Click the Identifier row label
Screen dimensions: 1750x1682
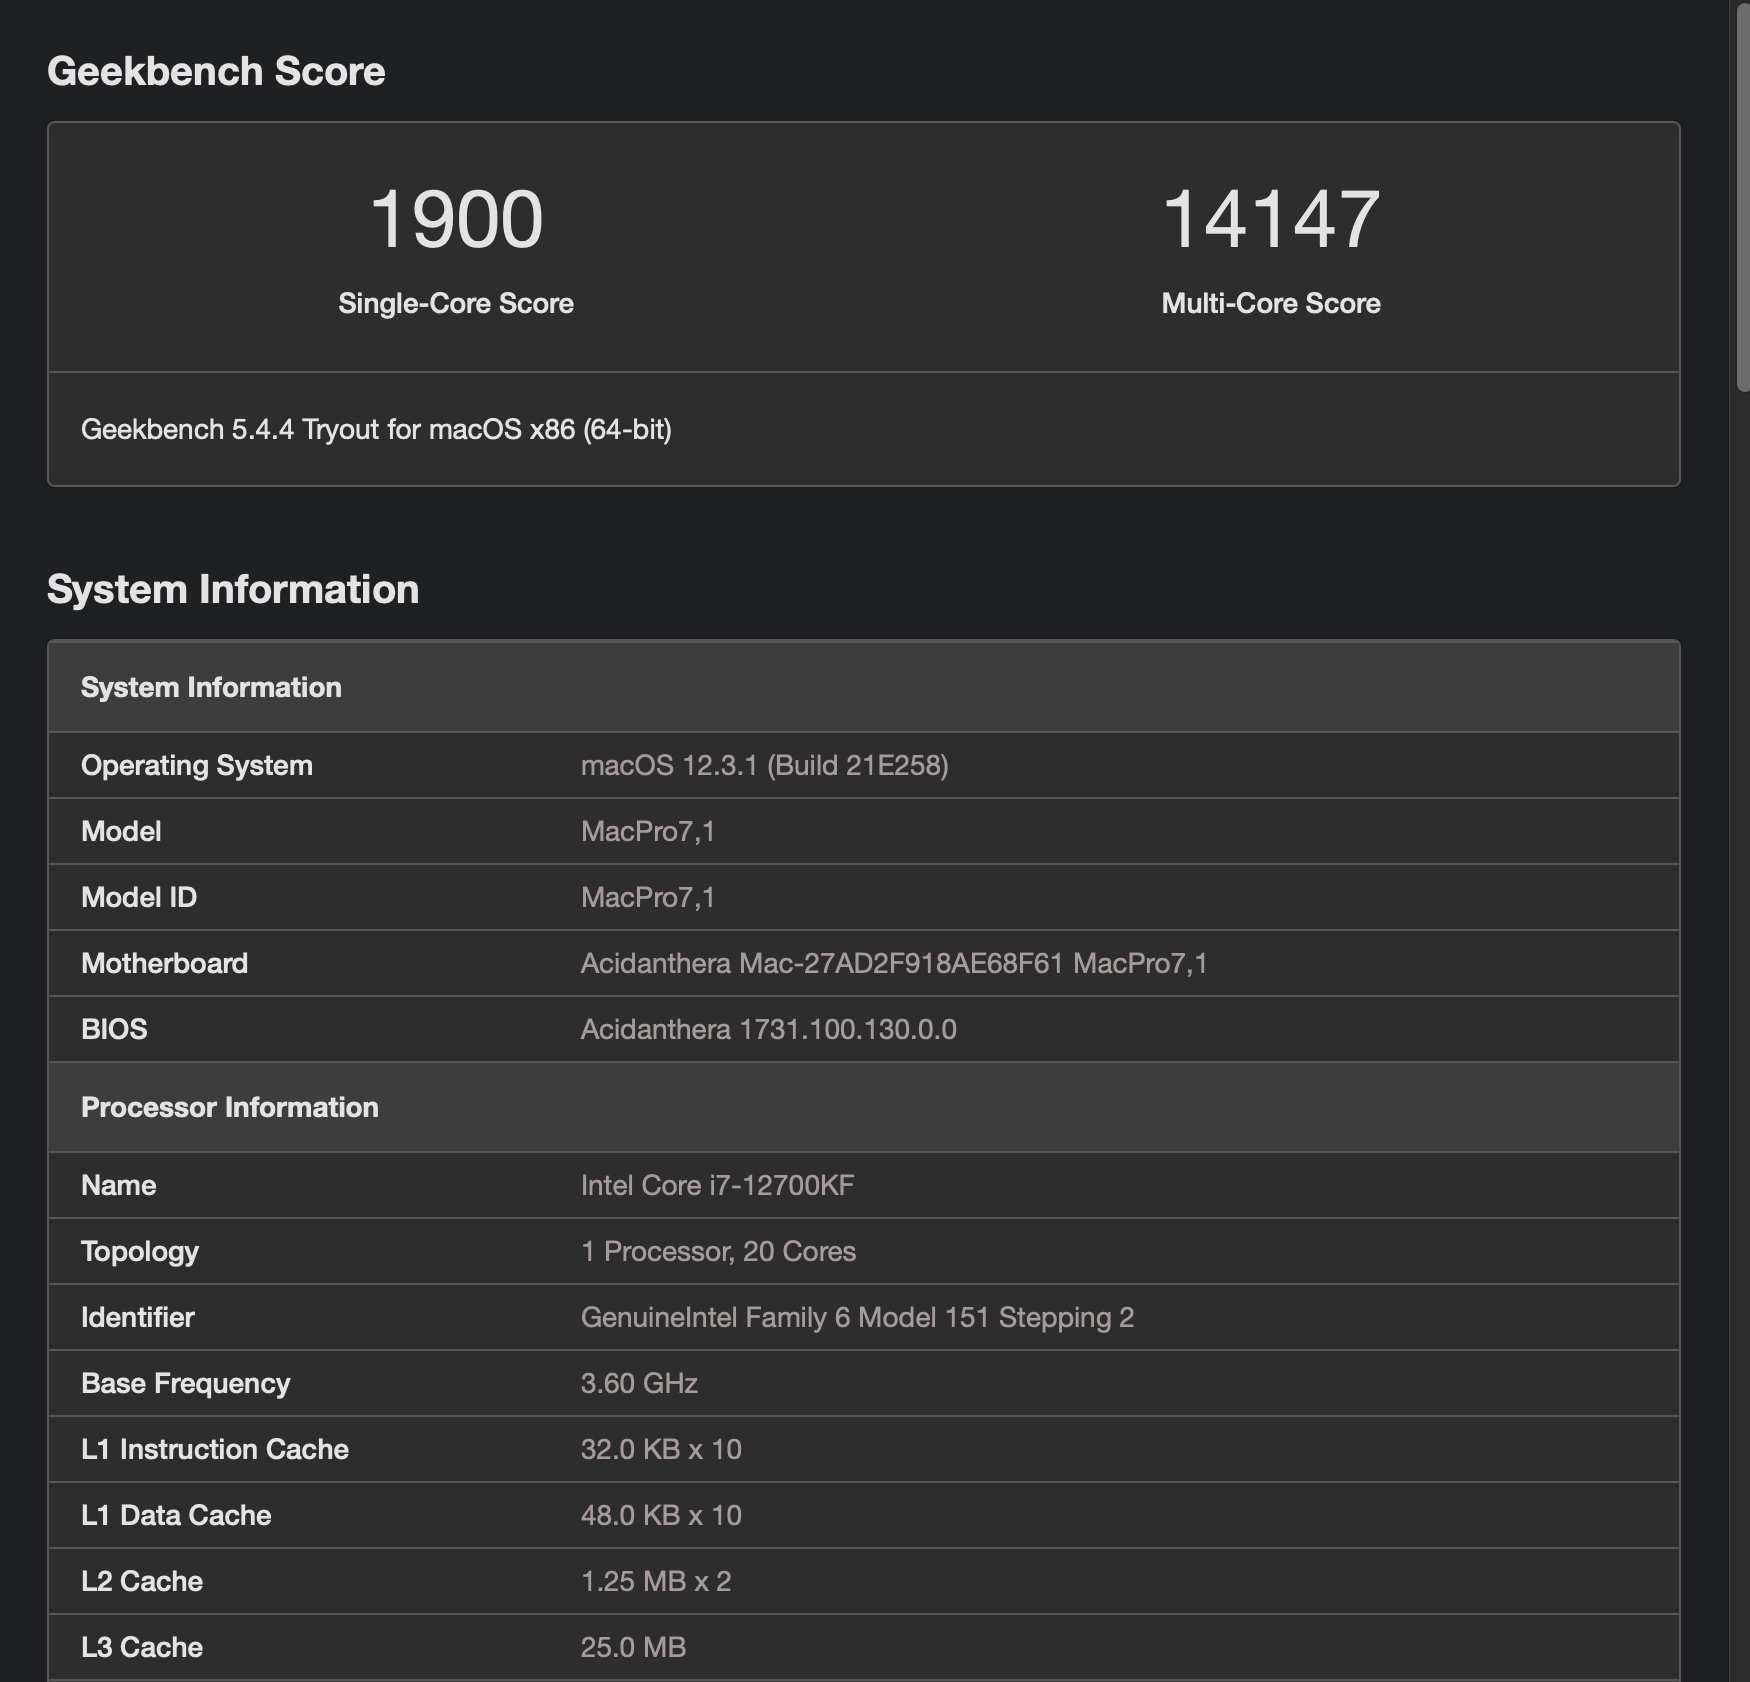pos(138,1317)
